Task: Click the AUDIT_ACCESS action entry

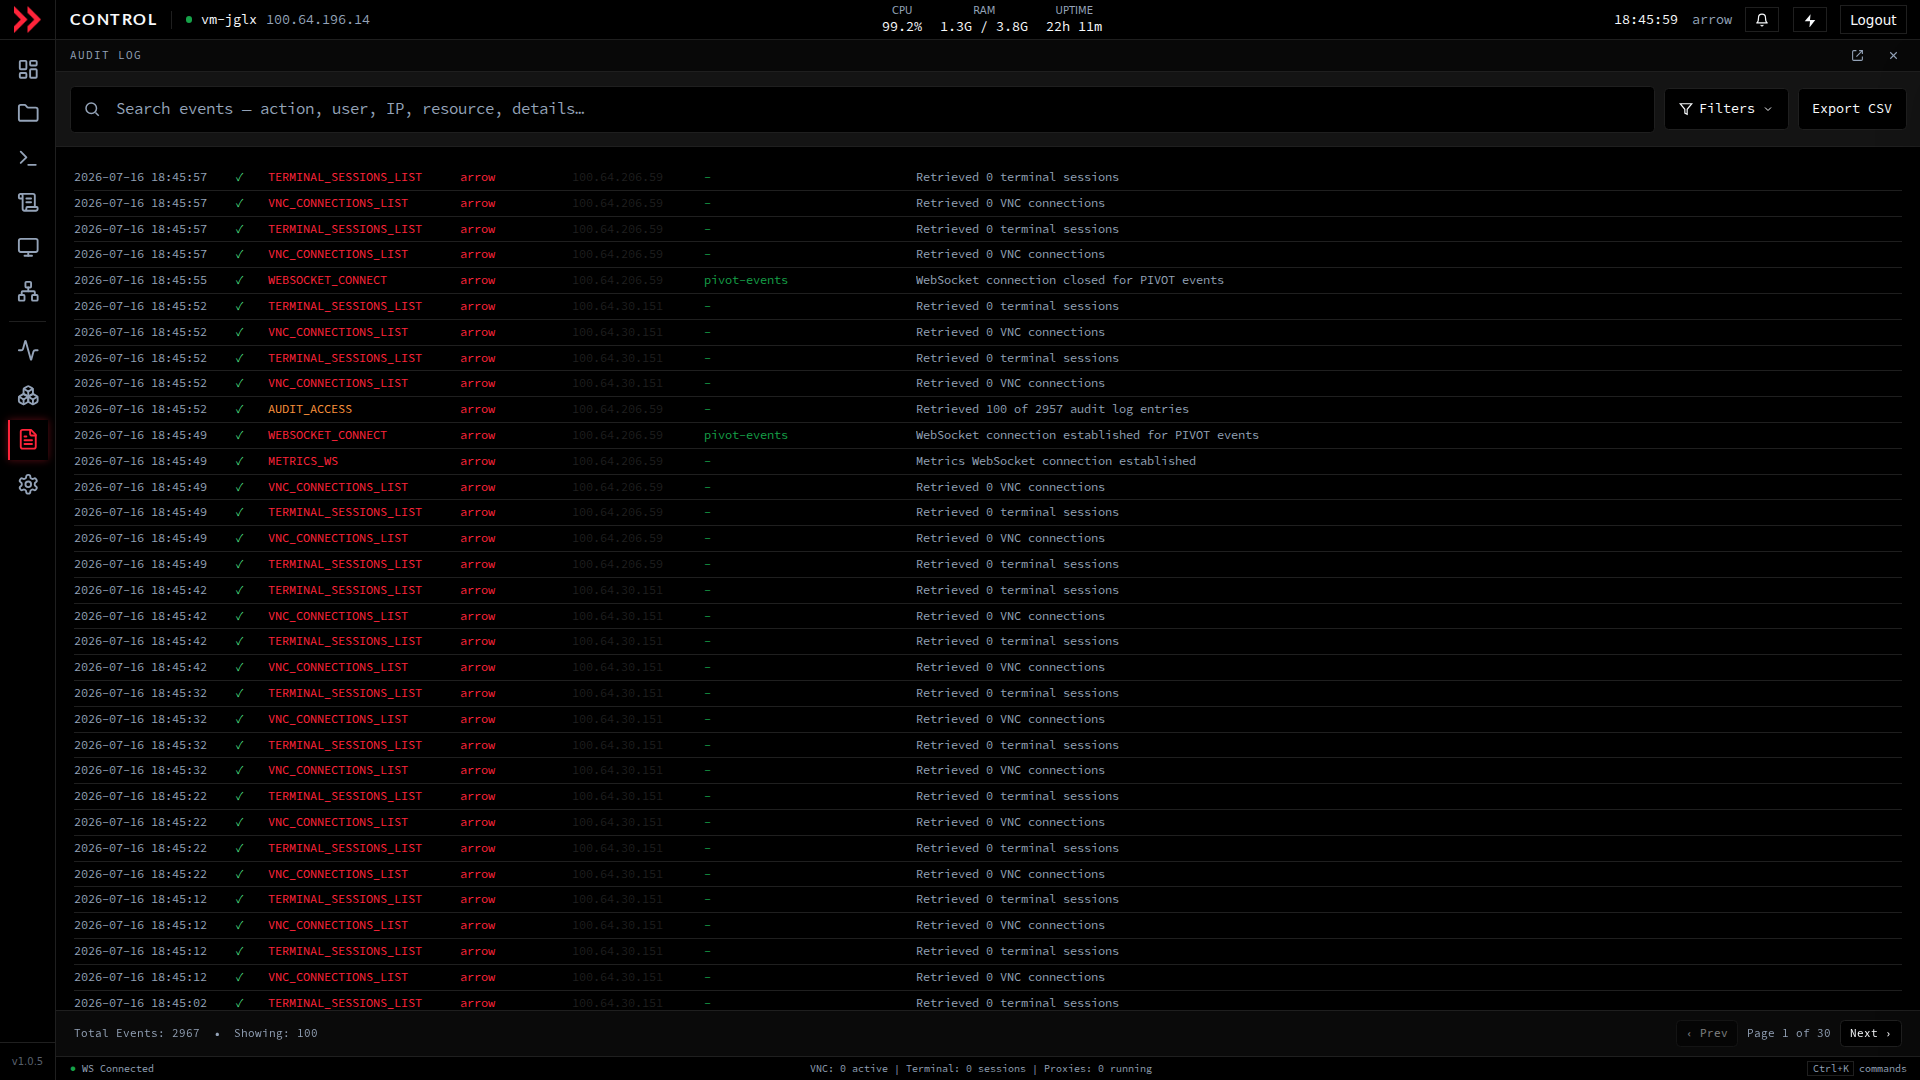Action: (x=310, y=409)
